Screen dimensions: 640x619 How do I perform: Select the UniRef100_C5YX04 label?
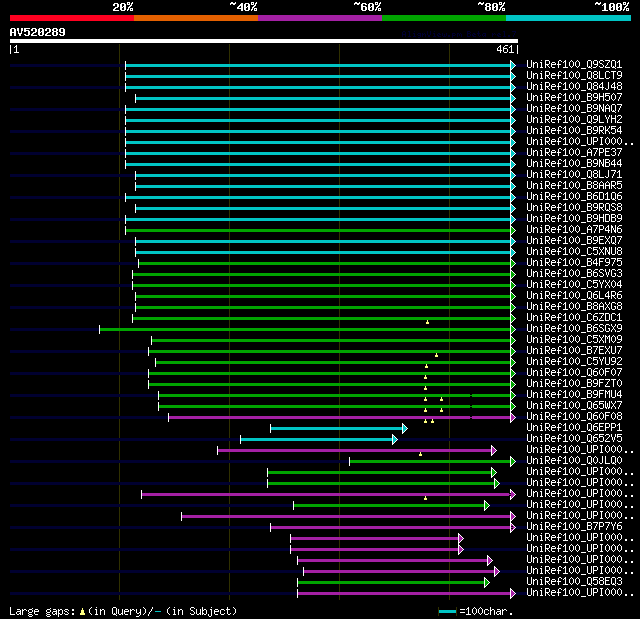(574, 285)
